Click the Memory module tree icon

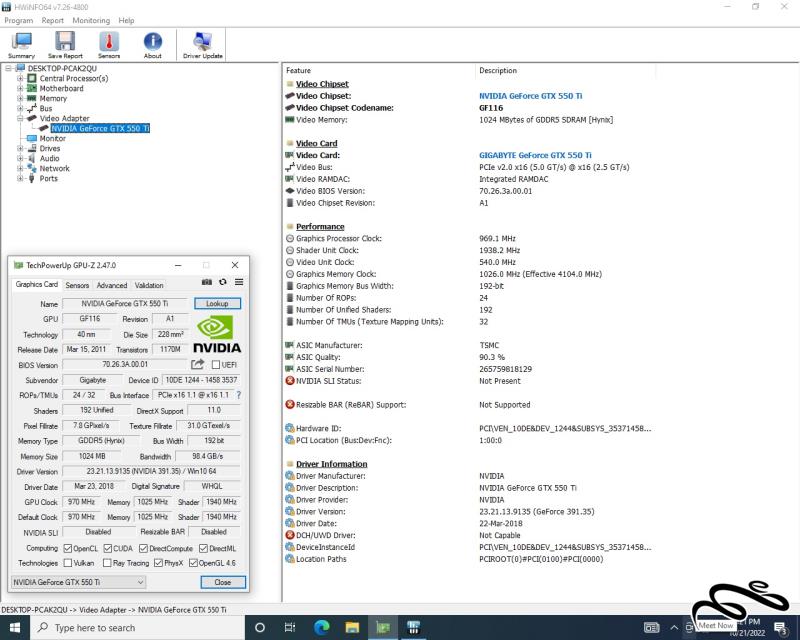(32, 98)
